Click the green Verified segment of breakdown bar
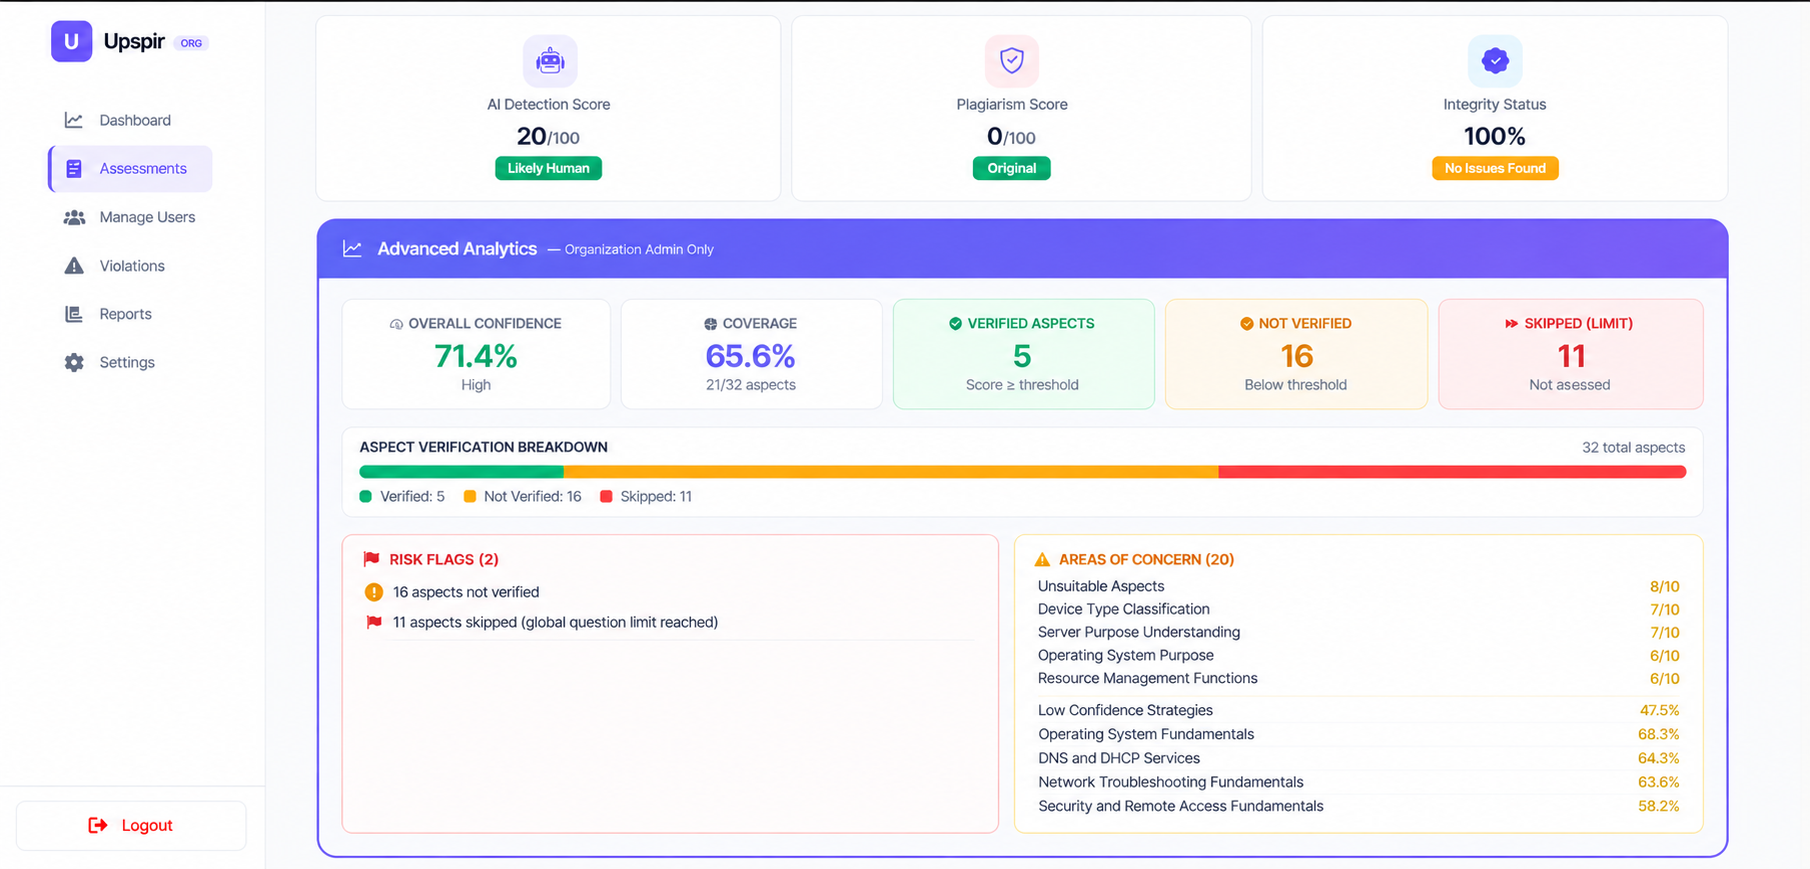1810x869 pixels. [462, 472]
